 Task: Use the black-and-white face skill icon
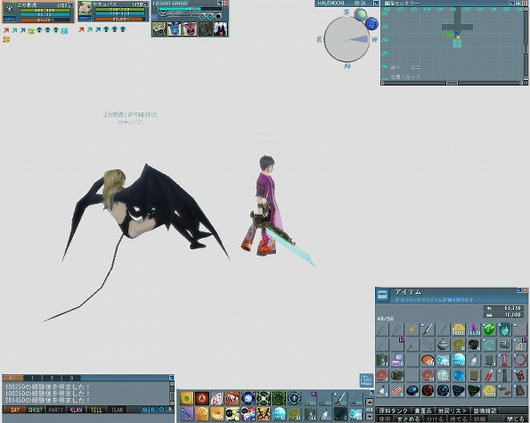coord(233,414)
